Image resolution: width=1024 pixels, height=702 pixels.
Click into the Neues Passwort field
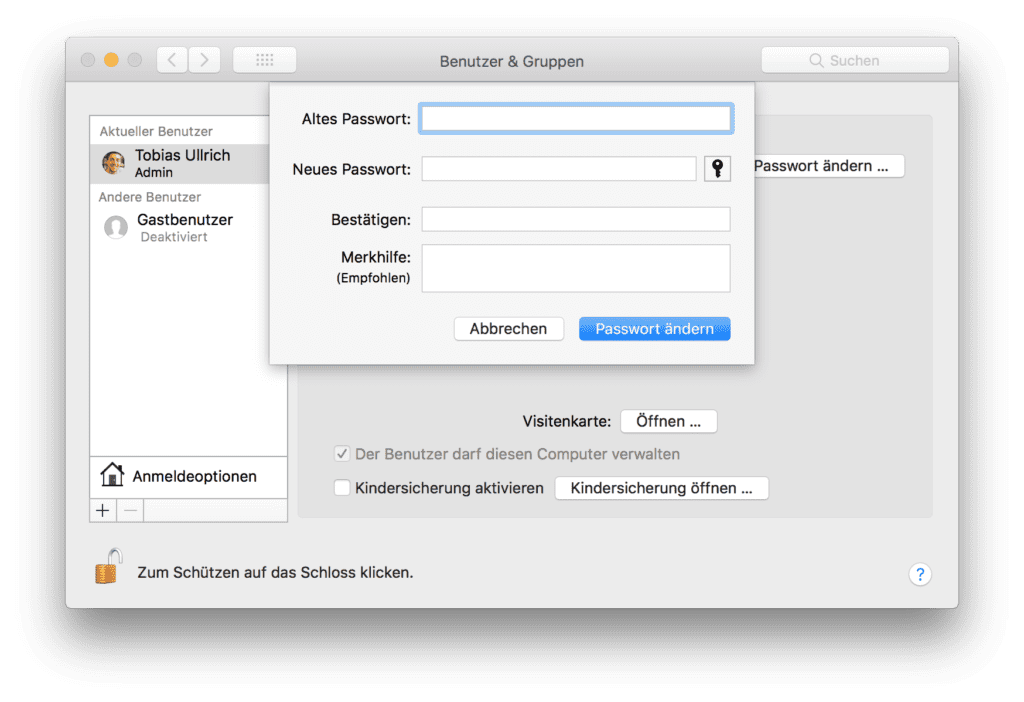[559, 168]
